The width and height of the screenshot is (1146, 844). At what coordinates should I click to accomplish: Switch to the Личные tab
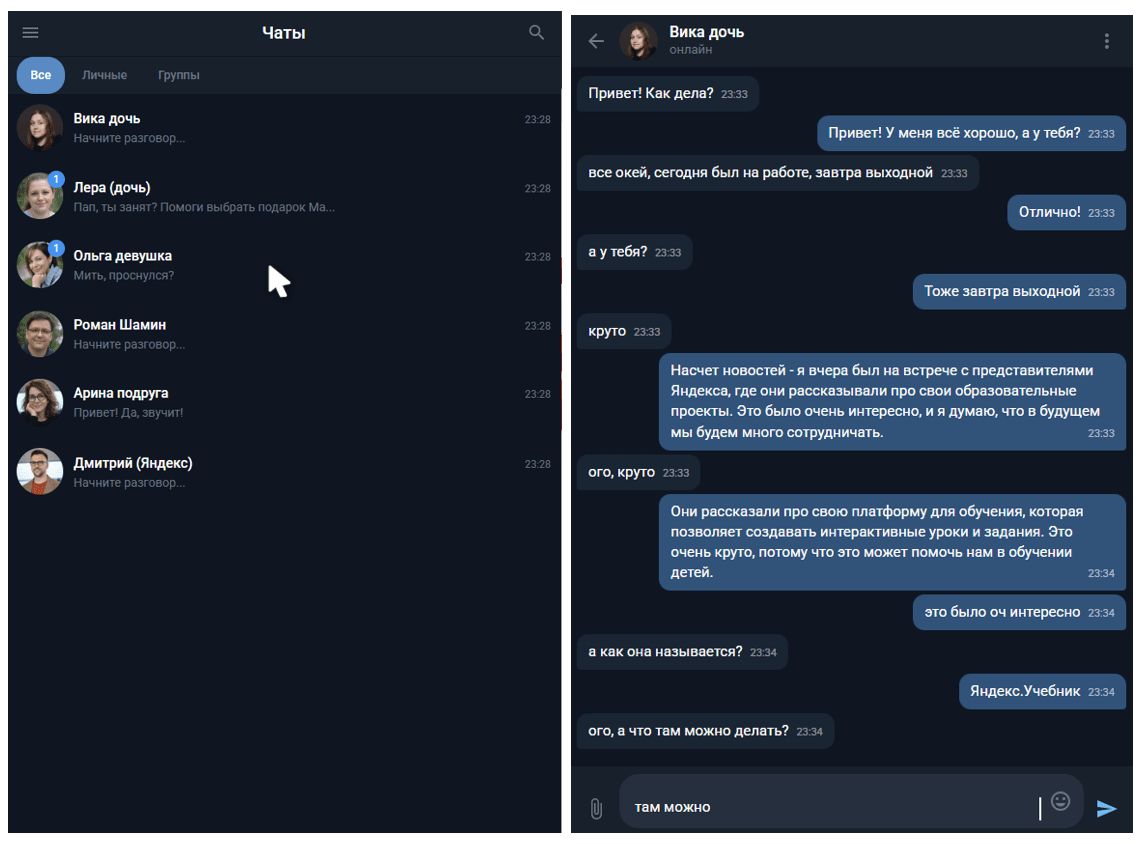coord(104,74)
